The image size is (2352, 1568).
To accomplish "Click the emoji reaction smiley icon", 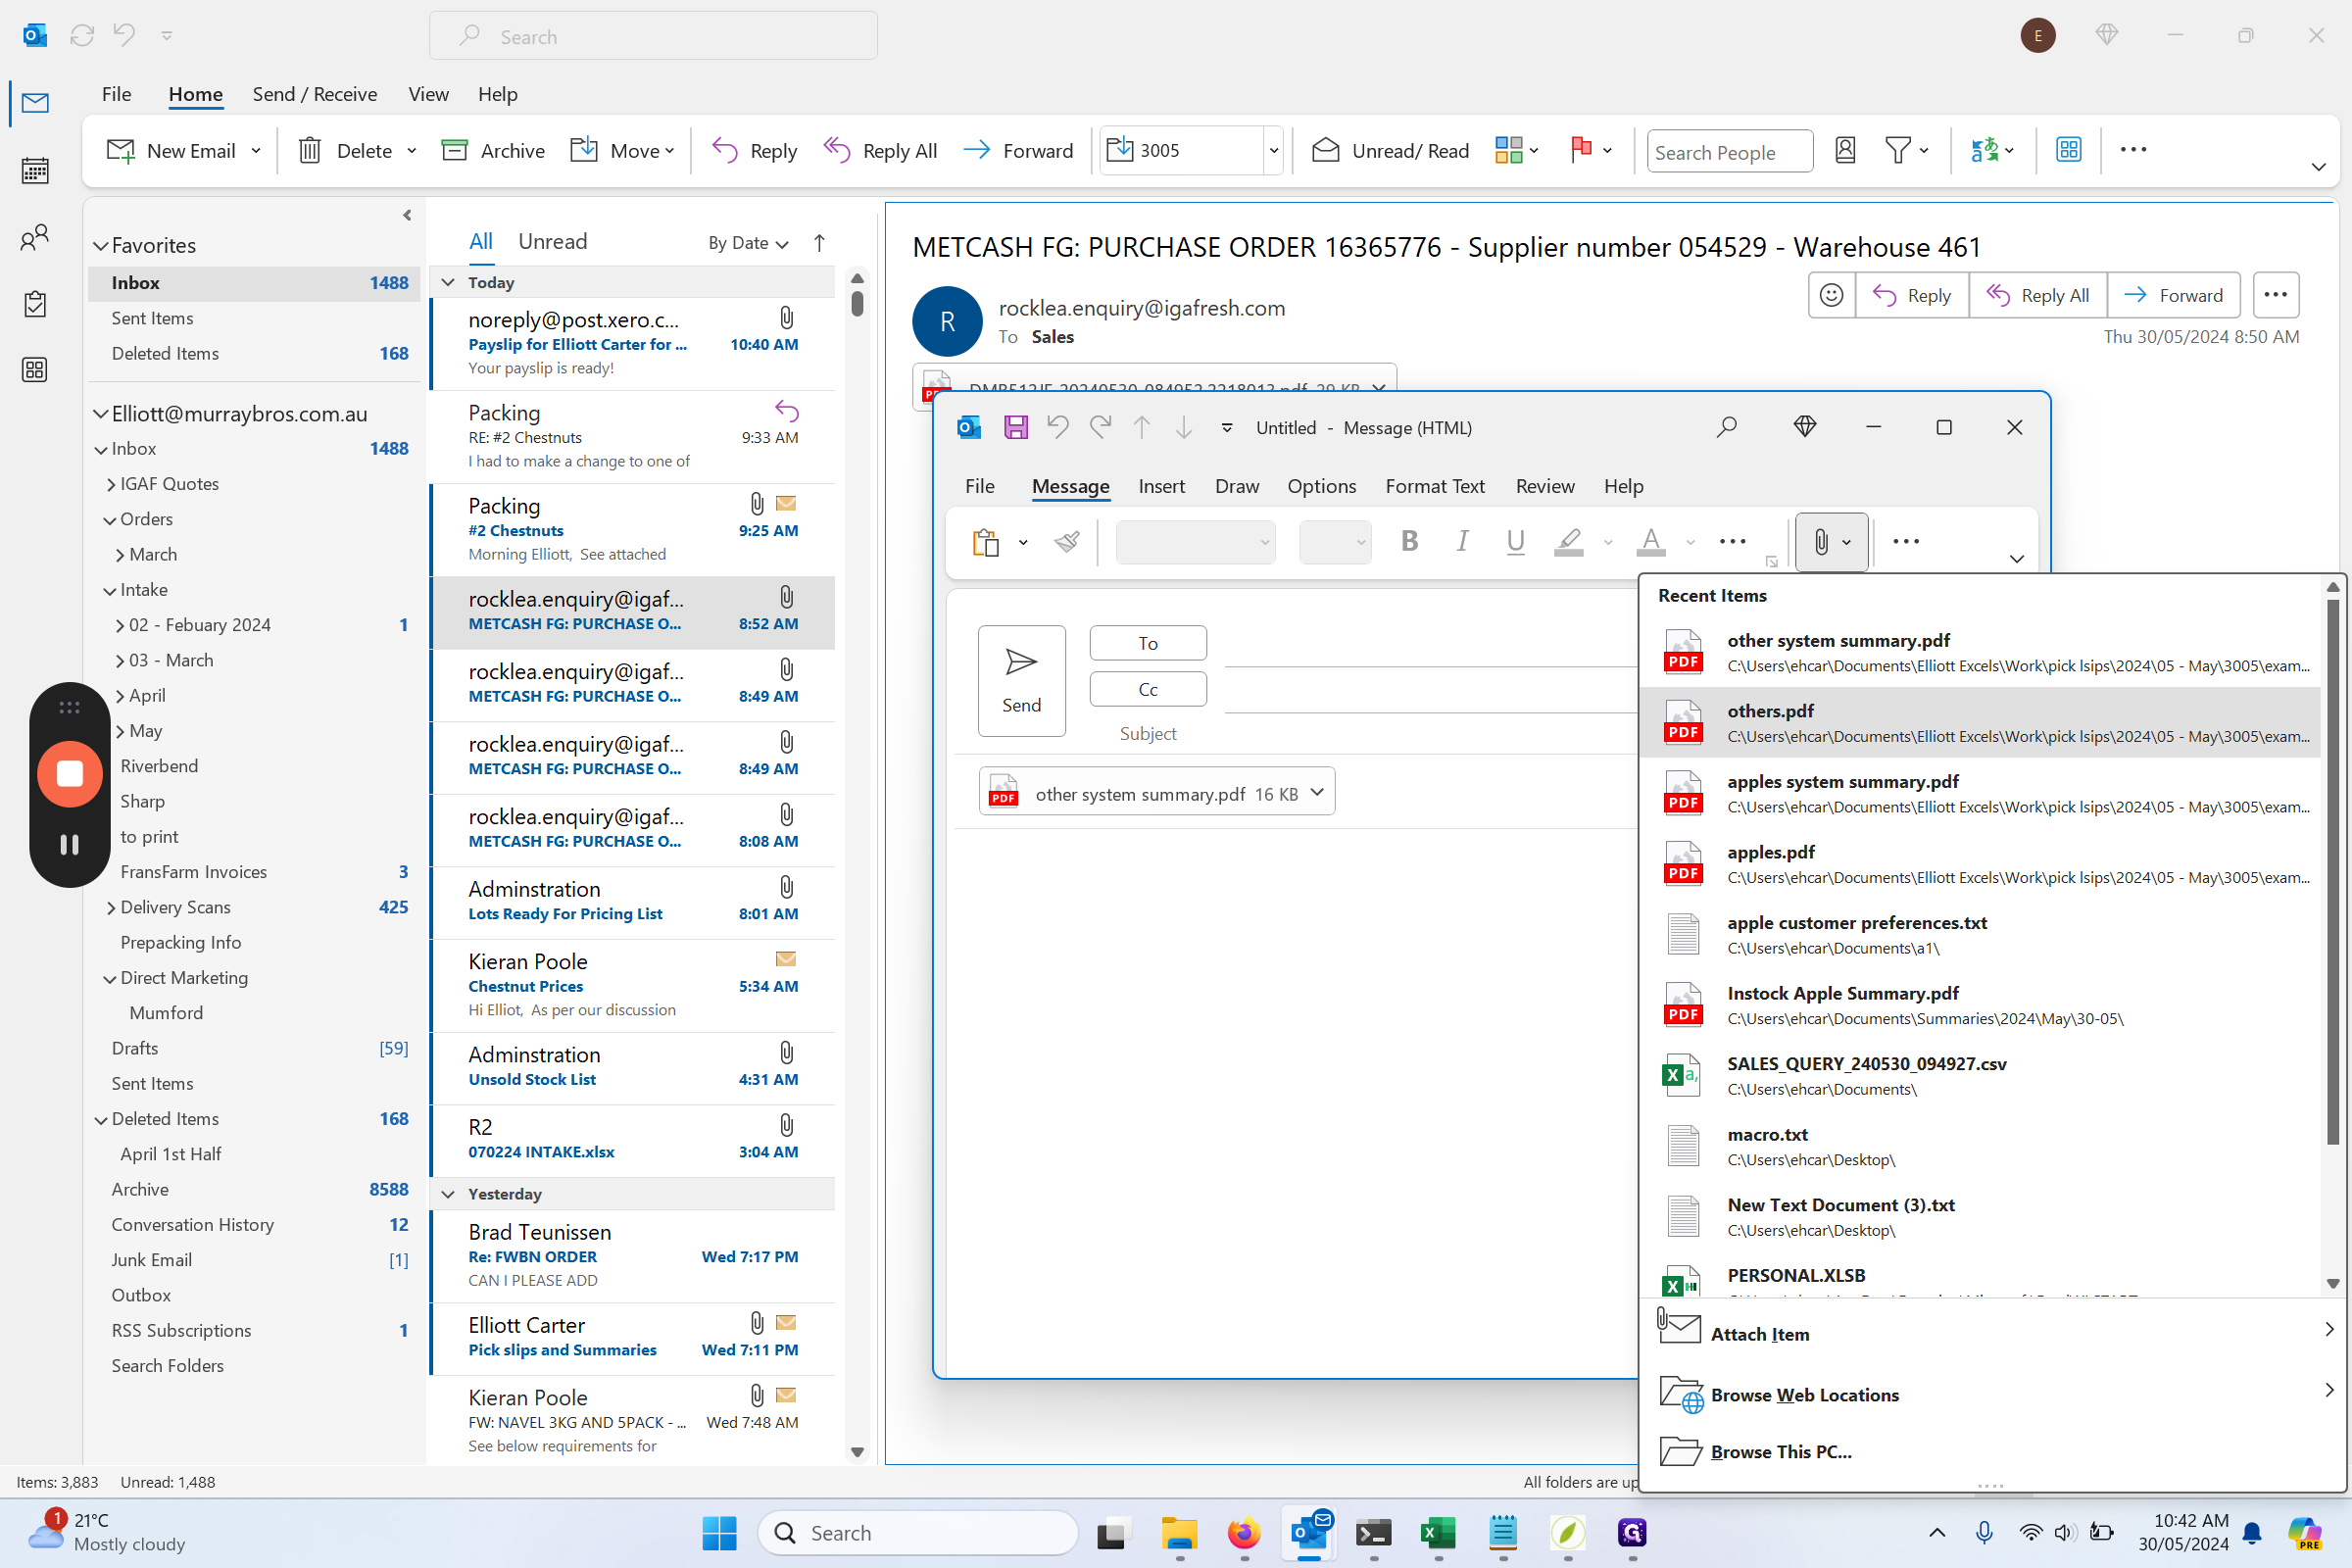I will click(1831, 295).
